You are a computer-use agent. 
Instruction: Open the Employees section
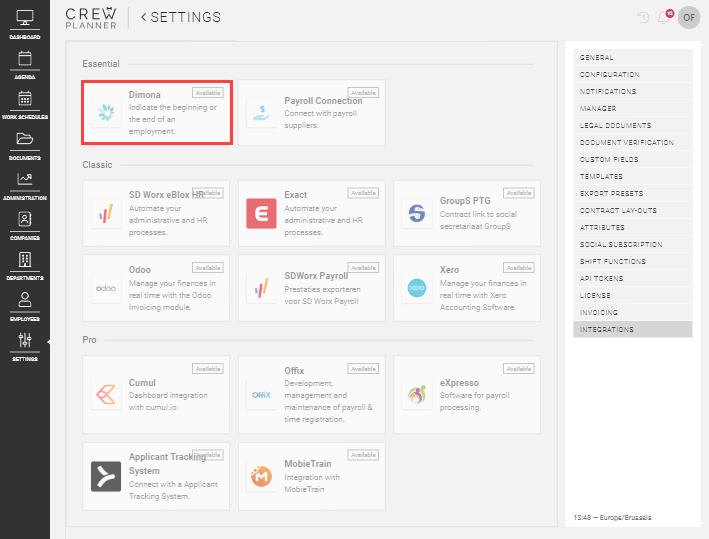(x=25, y=305)
